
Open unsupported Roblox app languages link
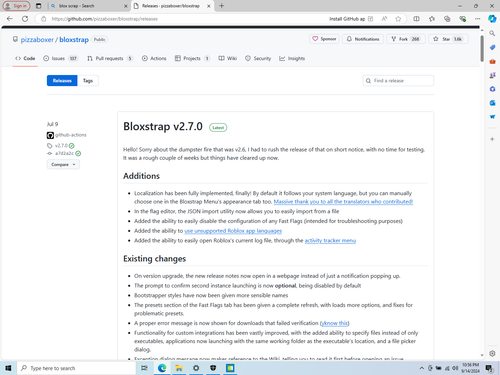point(233,231)
